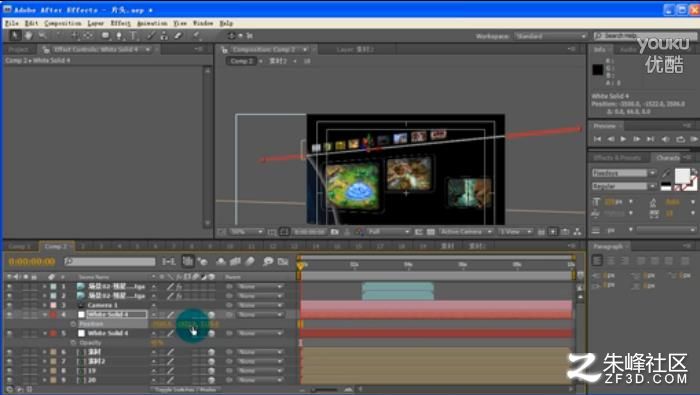Open the comp flowchart in viewer

click(x=577, y=232)
